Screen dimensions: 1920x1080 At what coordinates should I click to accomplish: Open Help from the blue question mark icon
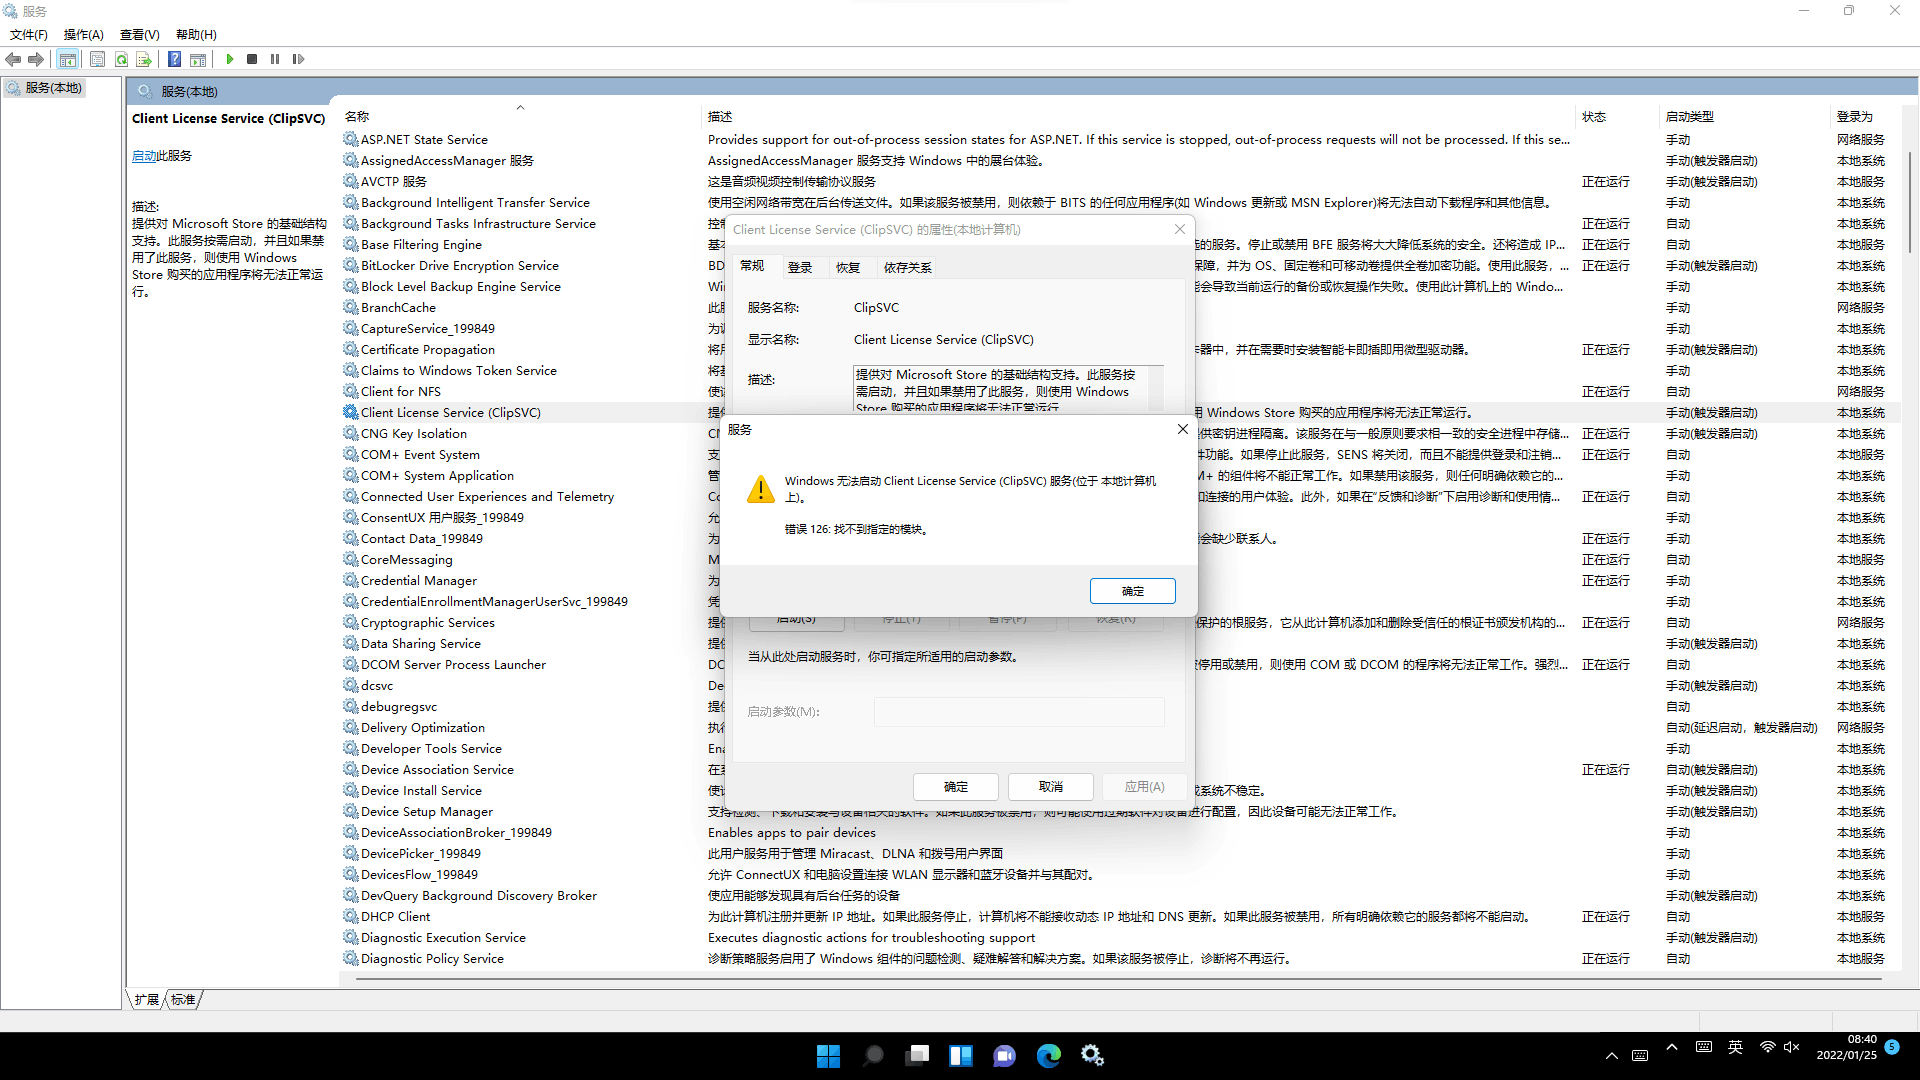tap(175, 59)
